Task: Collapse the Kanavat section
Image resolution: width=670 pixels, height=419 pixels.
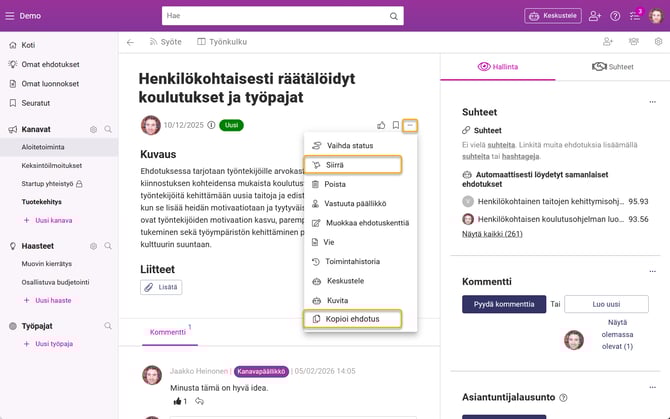Action: click(109, 129)
